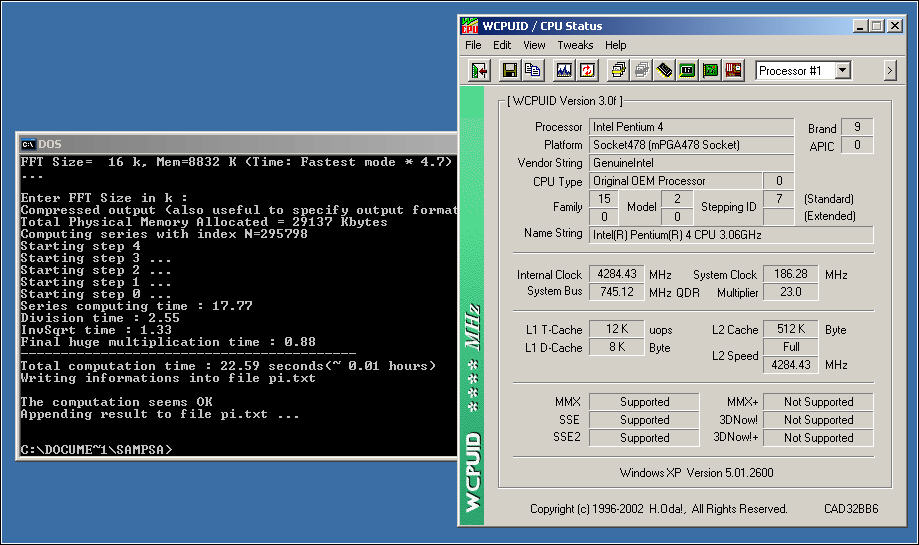
Task: Click the floppy disk save icon
Action: point(509,70)
